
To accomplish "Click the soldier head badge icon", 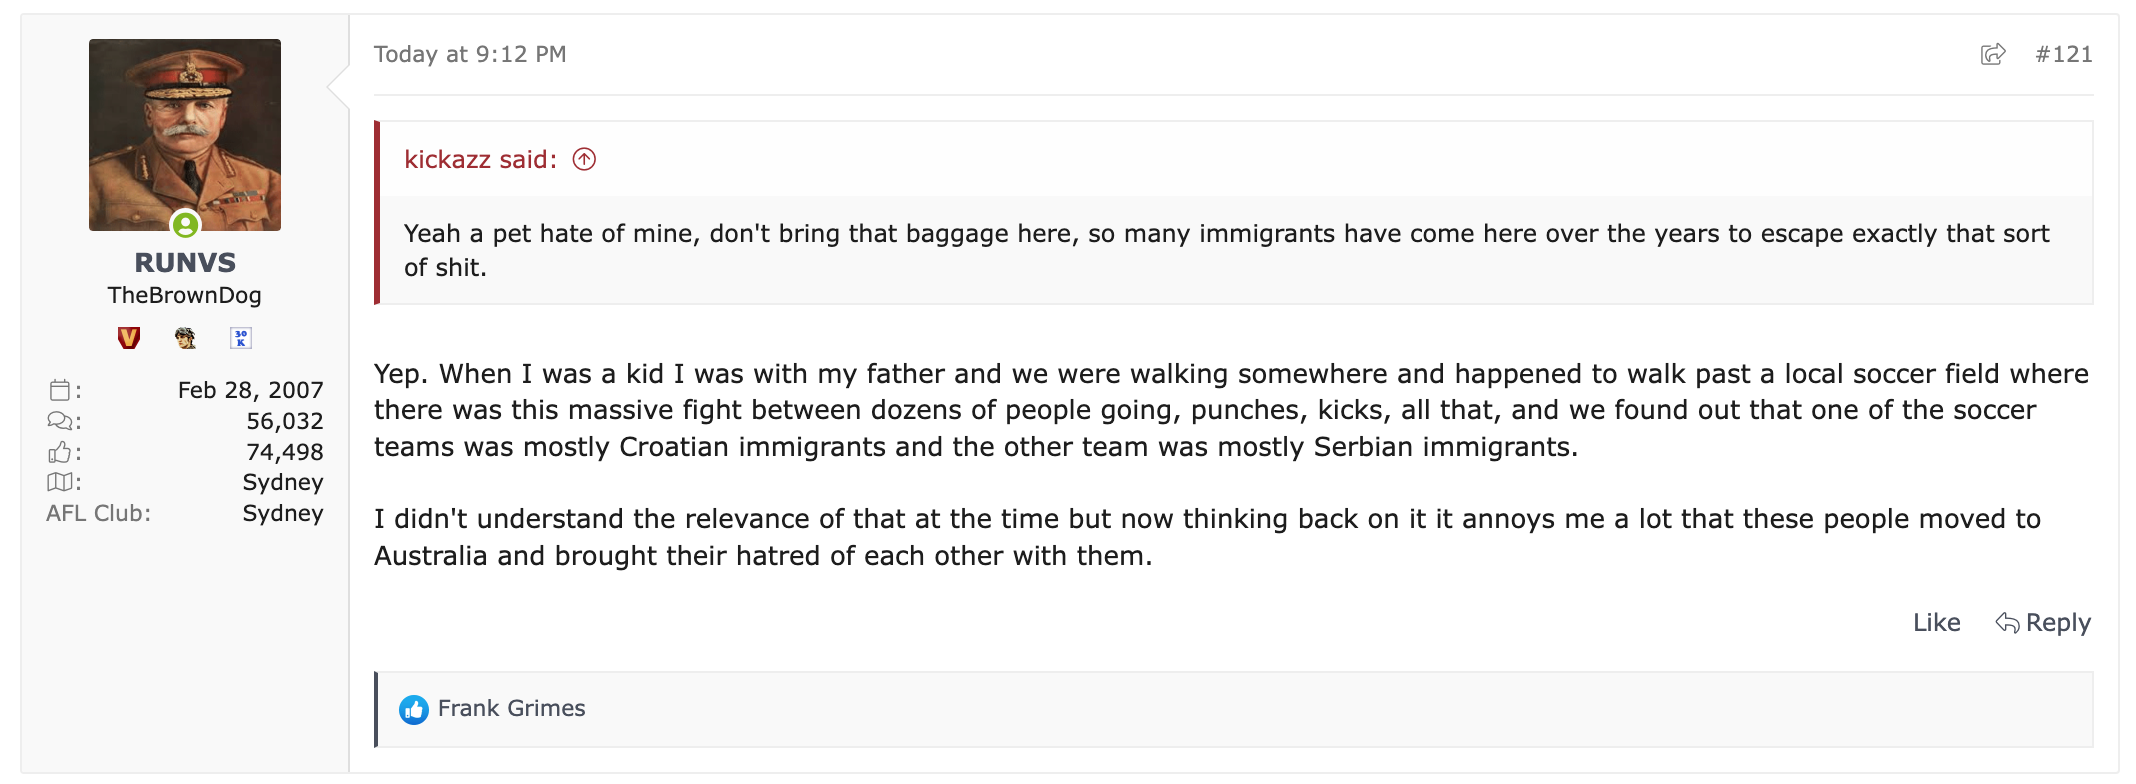I will tap(185, 338).
